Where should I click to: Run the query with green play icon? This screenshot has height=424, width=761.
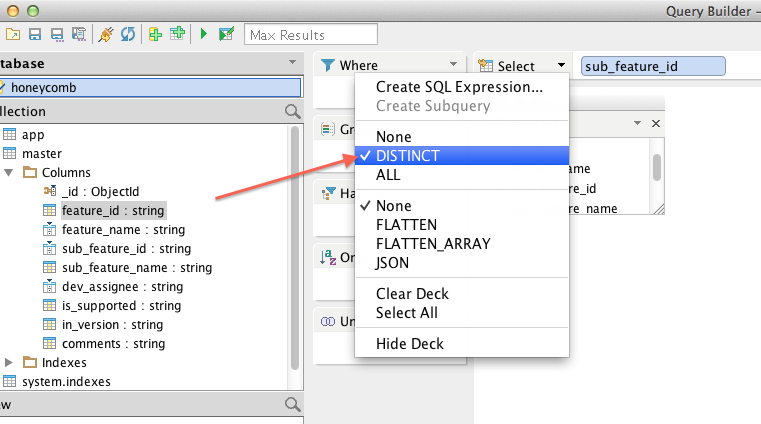point(203,35)
